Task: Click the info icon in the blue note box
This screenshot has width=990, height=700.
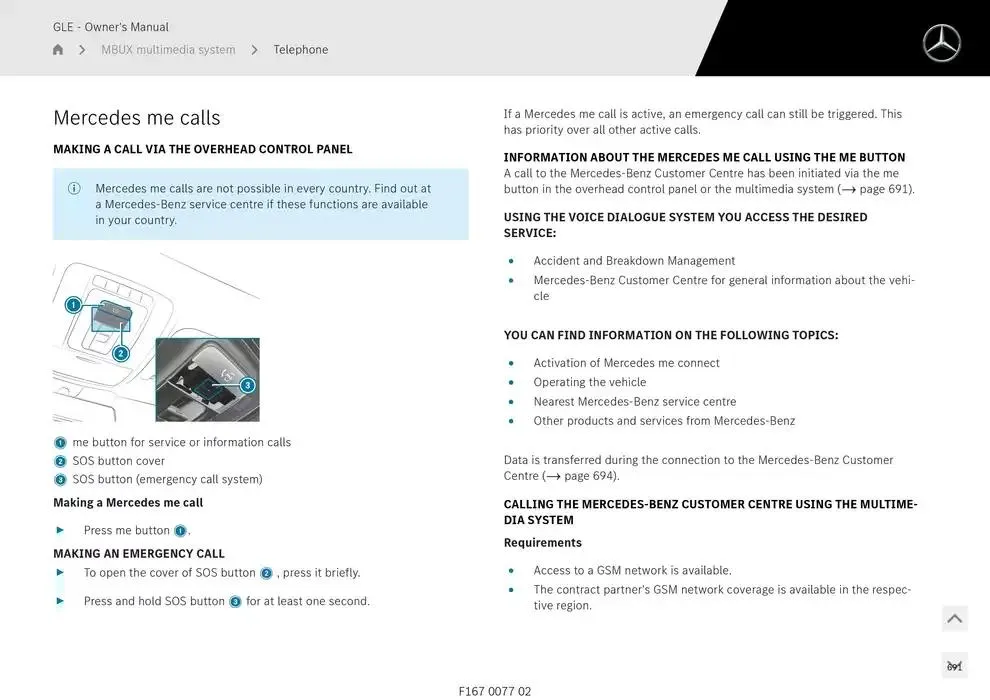Action: pos(74,188)
